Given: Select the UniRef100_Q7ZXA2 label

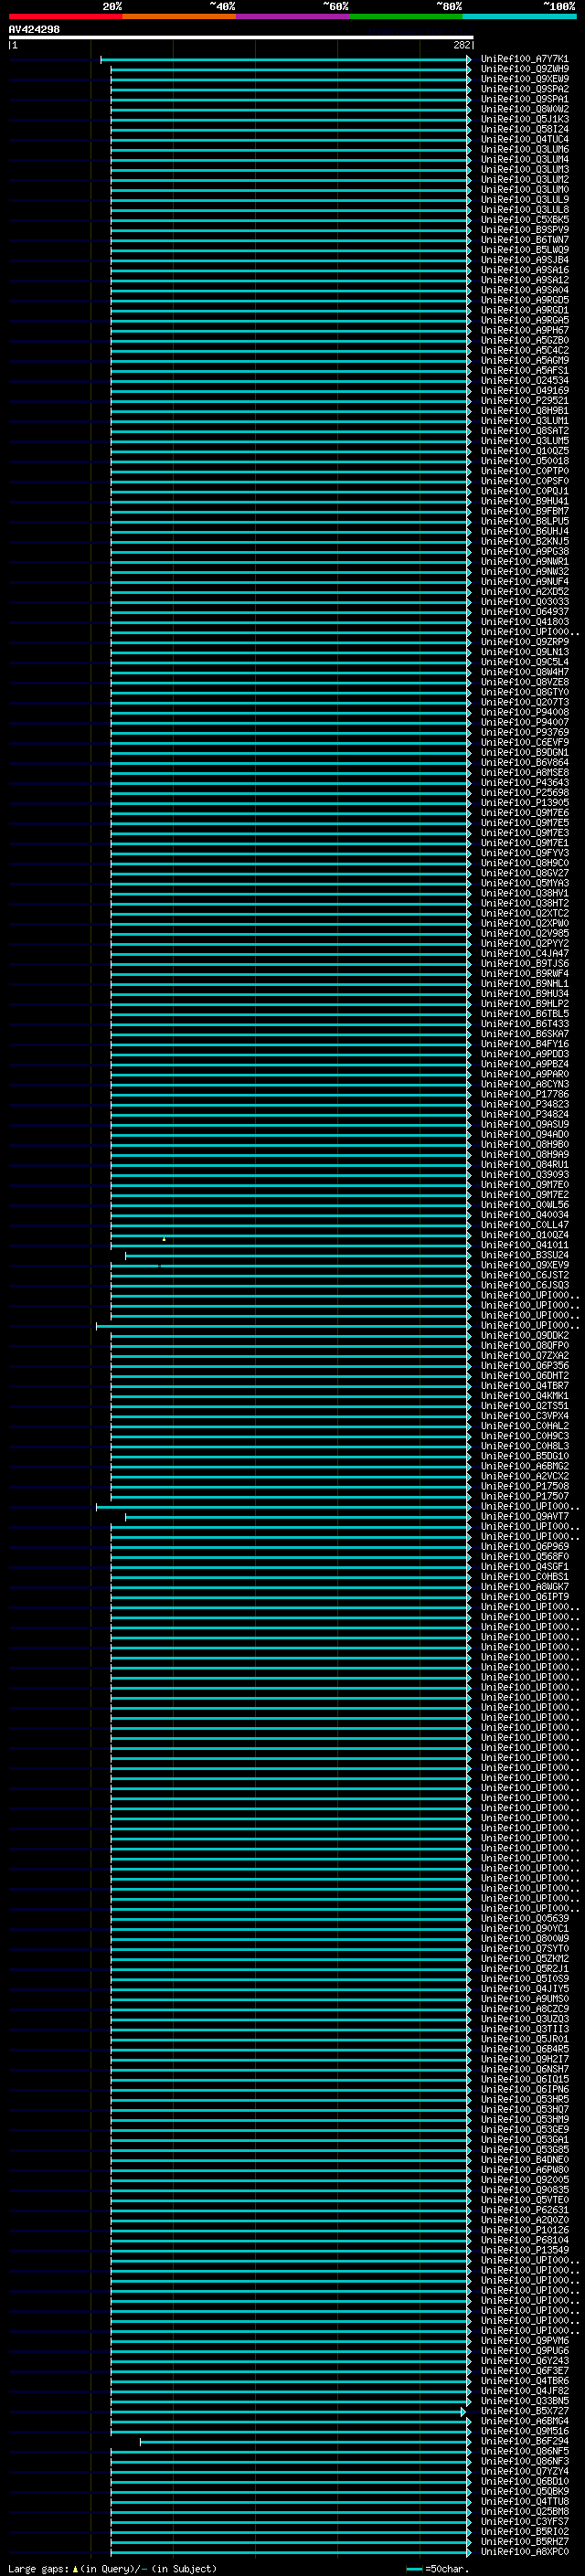Looking at the screenshot, I should (x=524, y=1355).
